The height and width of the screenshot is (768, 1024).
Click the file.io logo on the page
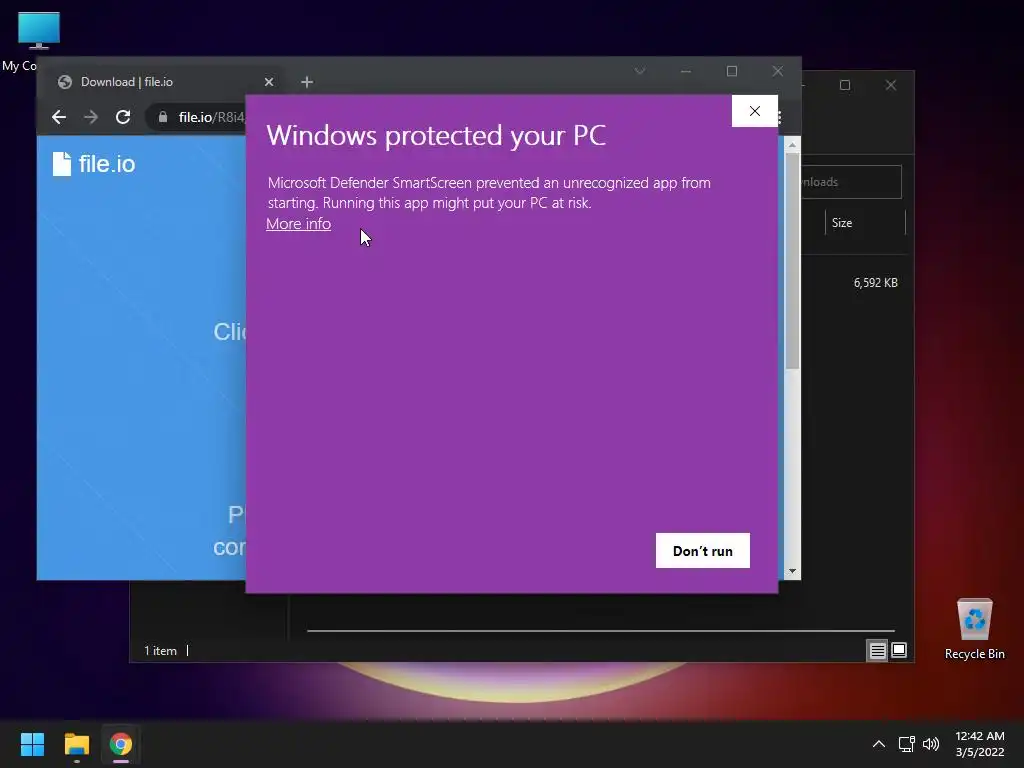94,164
